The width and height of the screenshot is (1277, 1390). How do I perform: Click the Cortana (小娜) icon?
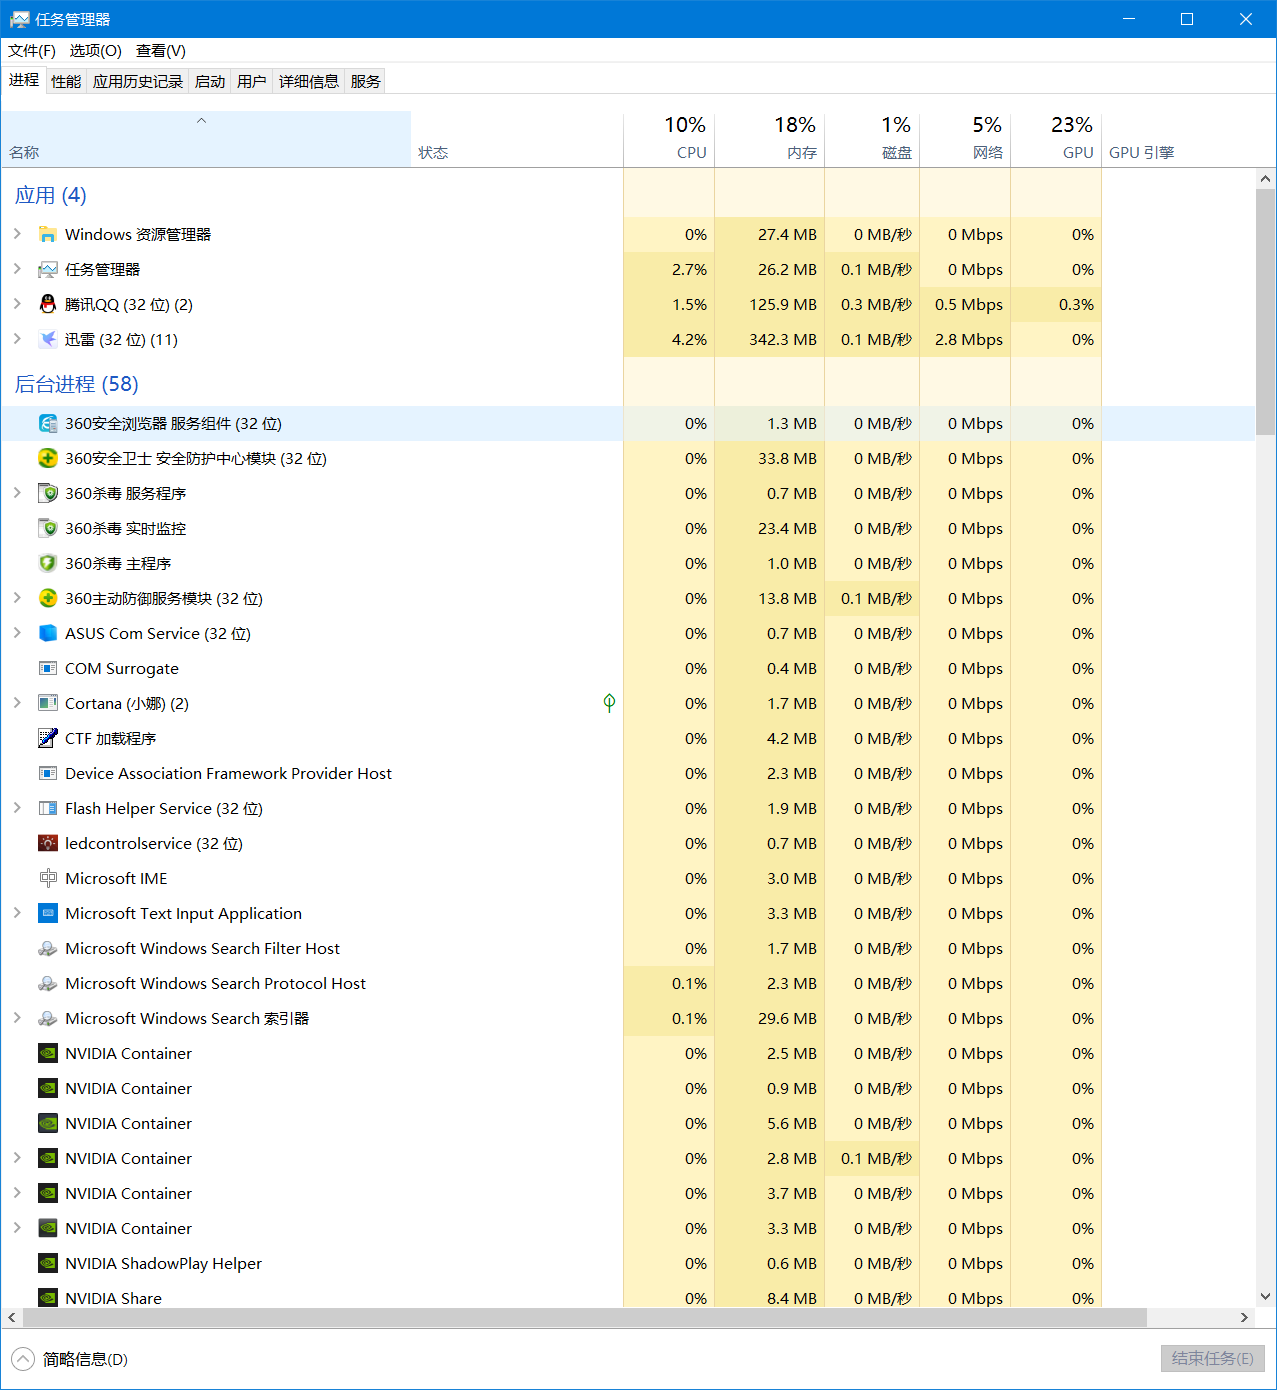tap(47, 704)
